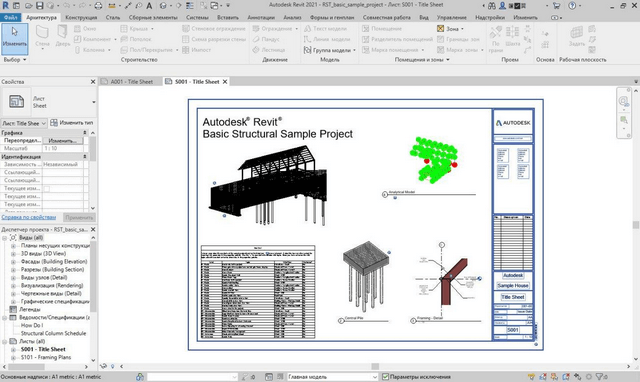The width and height of the screenshot is (640, 382).
Task: Expand the Выбор panel dropdown
Action: pos(15,60)
